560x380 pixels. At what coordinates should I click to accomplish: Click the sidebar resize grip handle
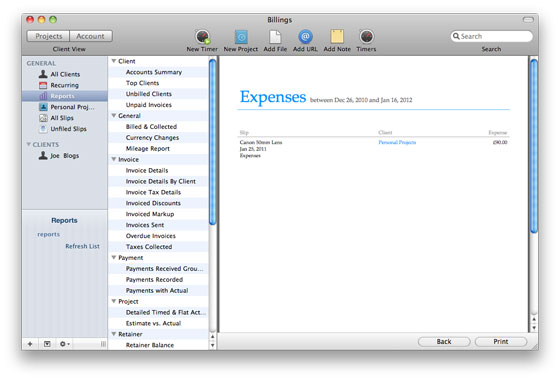click(103, 344)
